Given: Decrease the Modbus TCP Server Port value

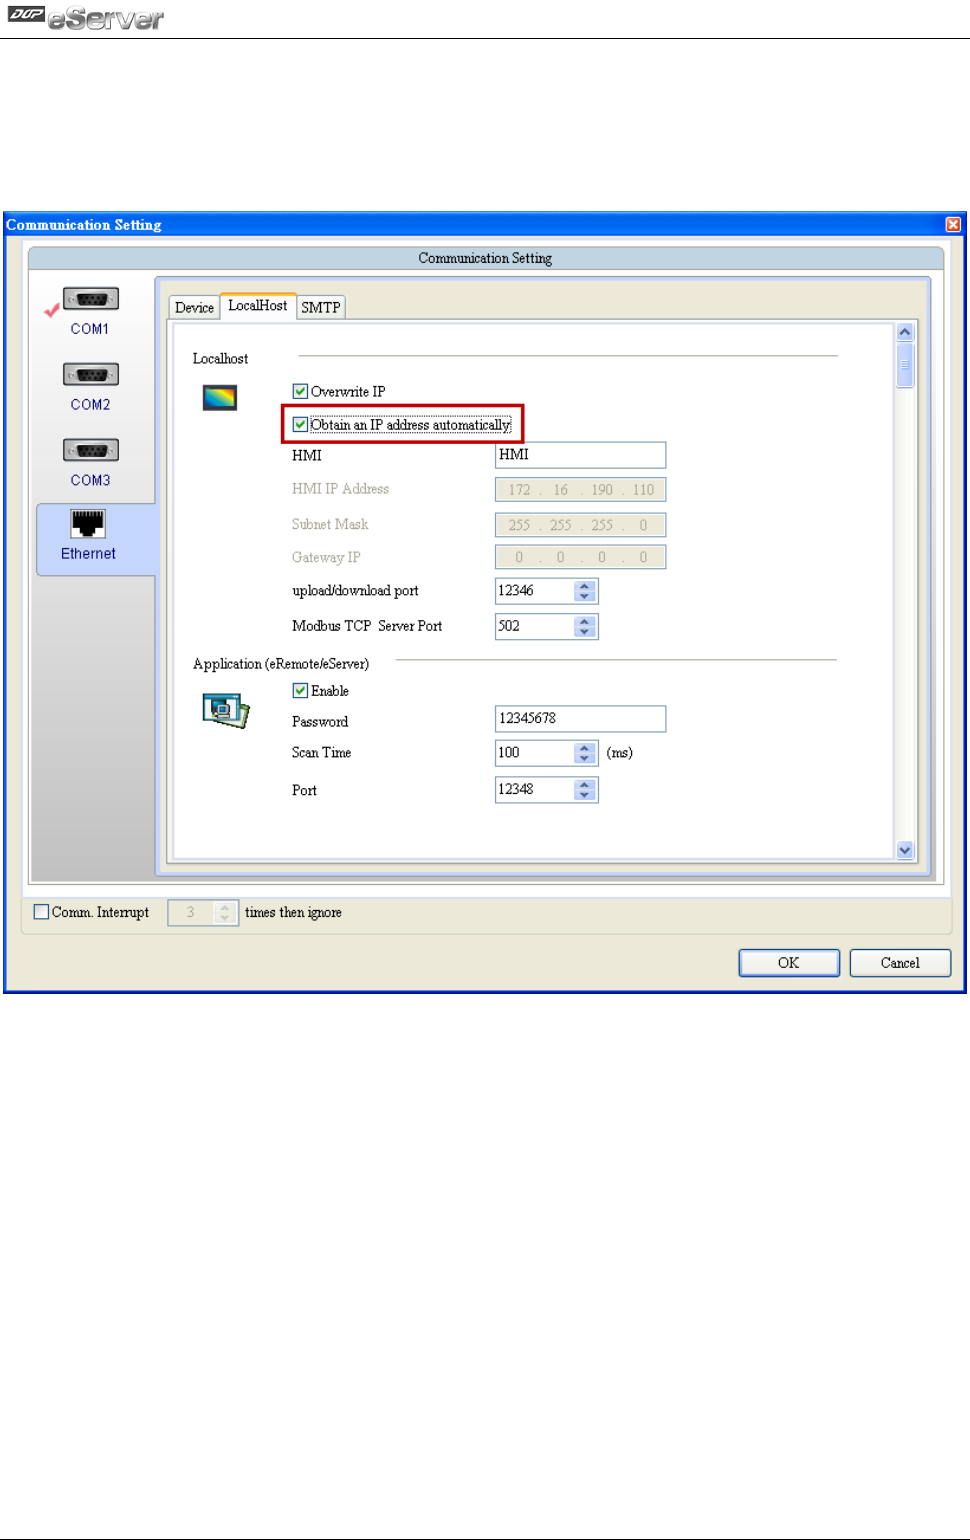Looking at the screenshot, I should [x=585, y=632].
